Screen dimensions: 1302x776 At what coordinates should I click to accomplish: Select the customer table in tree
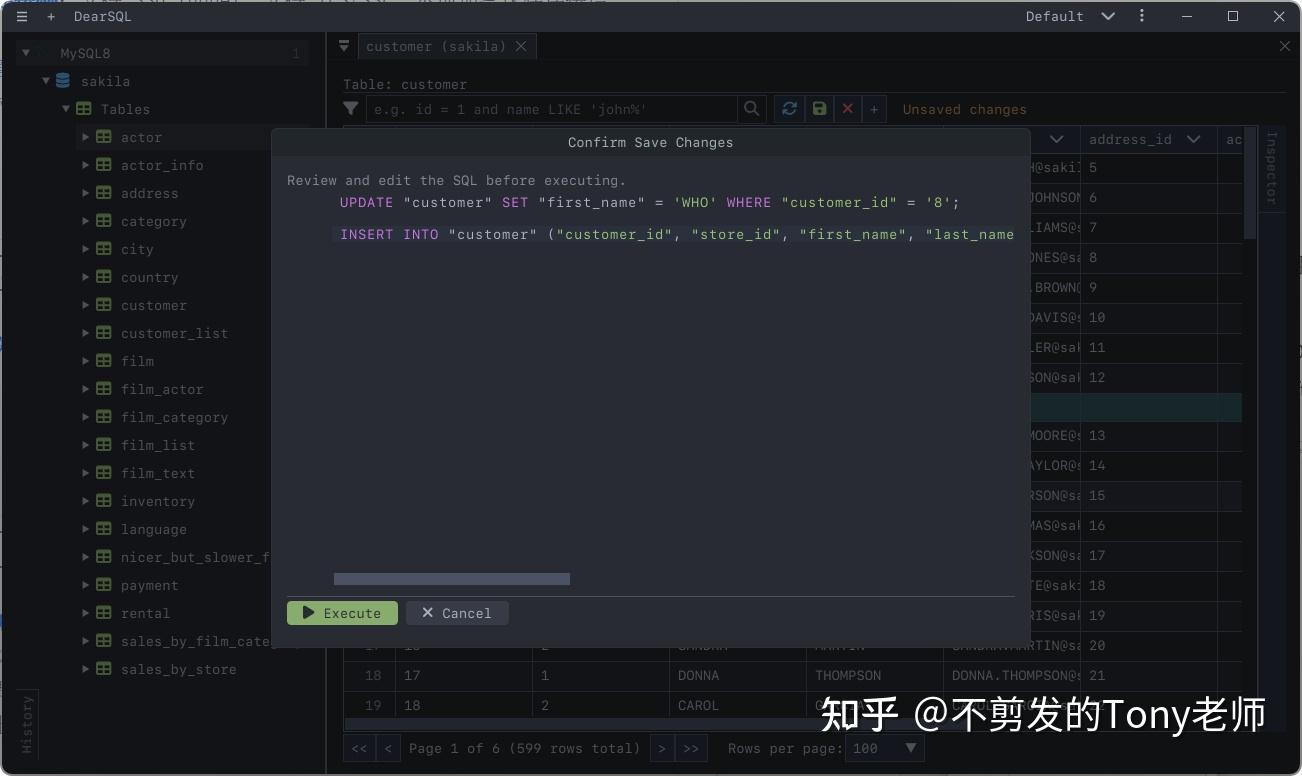pyautogui.click(x=154, y=305)
